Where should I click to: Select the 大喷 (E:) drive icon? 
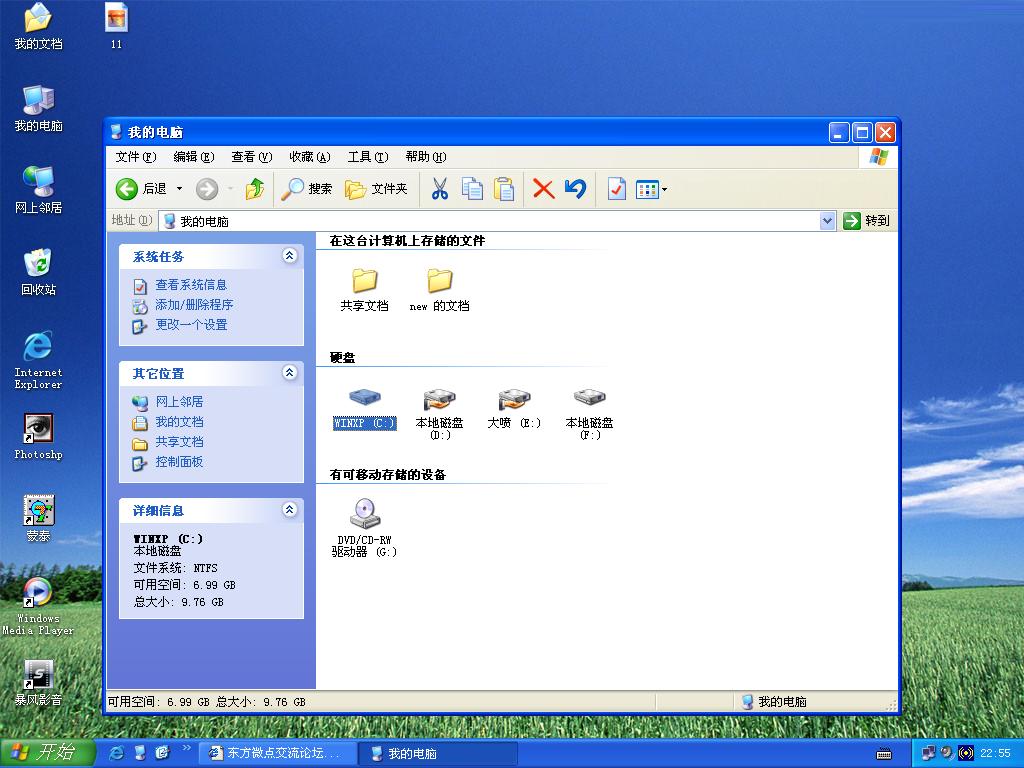pyautogui.click(x=514, y=408)
